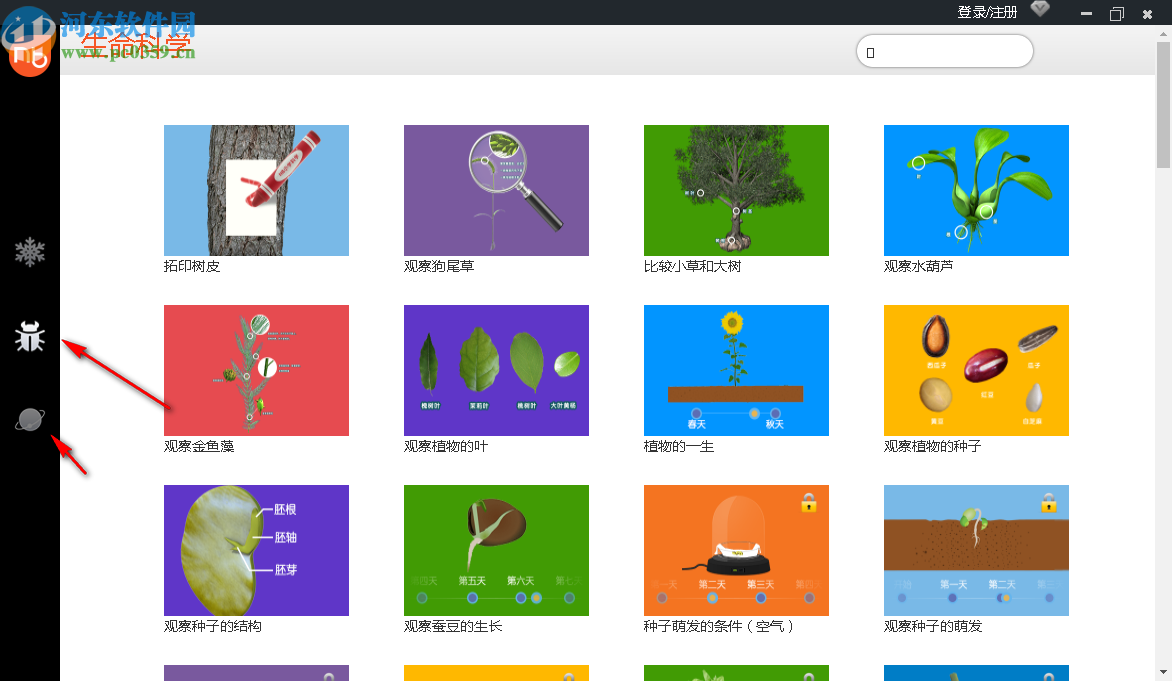Open the 观察植物的叶 leaves thumbnail
This screenshot has width=1172, height=681.
496,370
